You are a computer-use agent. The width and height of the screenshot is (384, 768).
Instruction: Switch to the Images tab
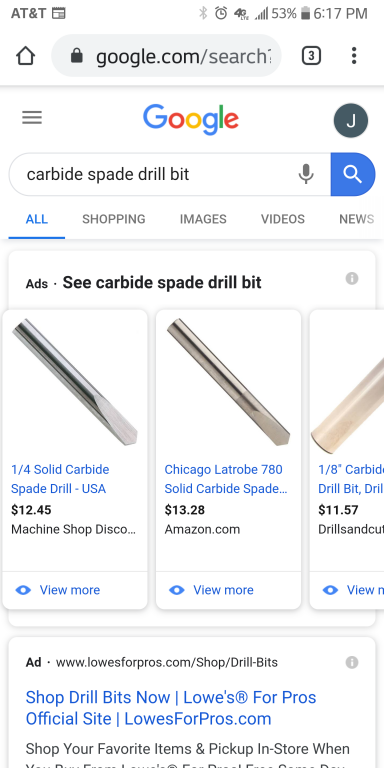203,219
